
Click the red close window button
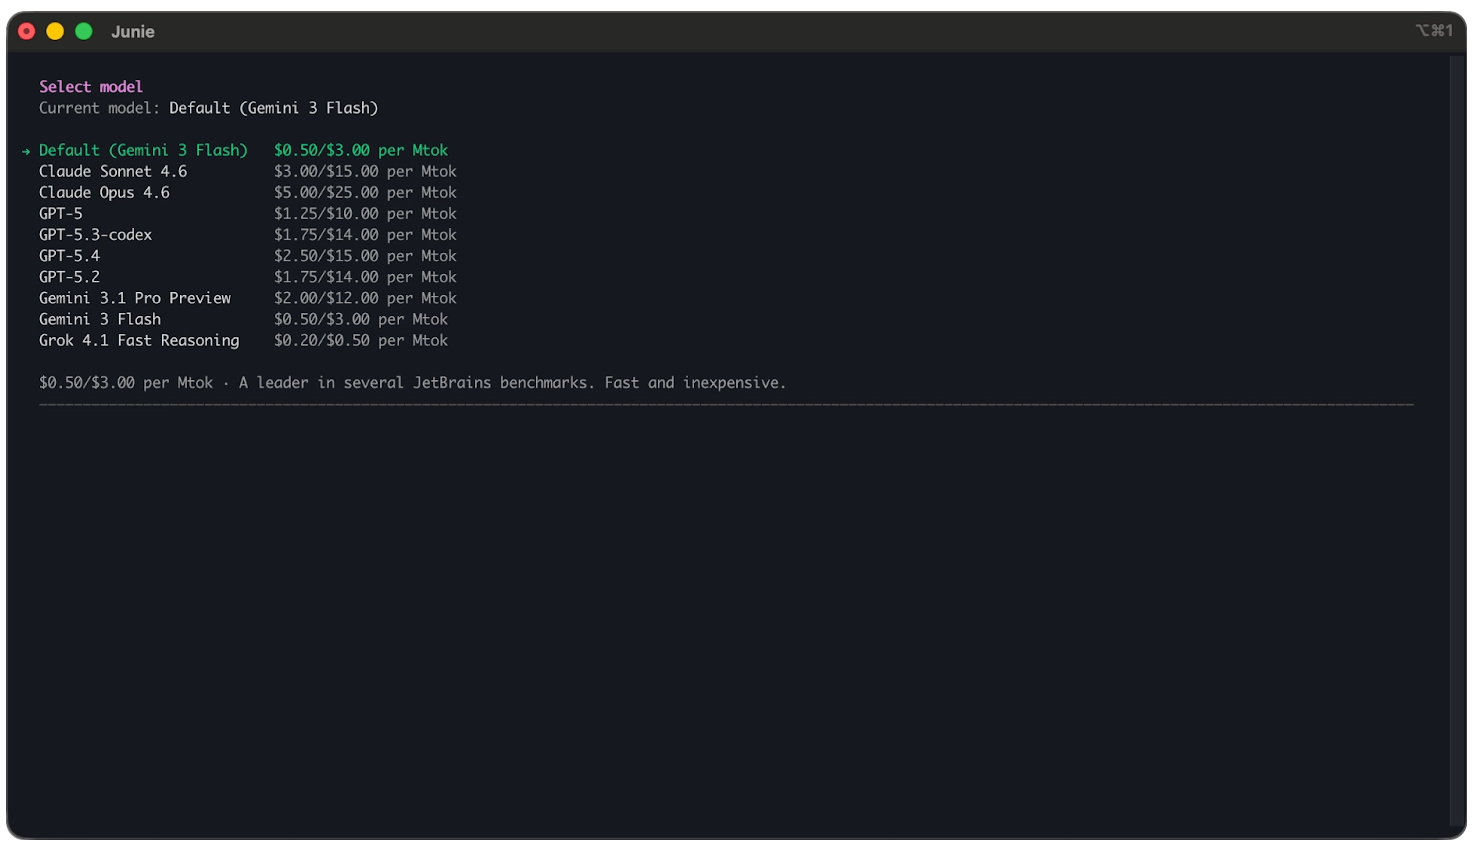point(27,31)
